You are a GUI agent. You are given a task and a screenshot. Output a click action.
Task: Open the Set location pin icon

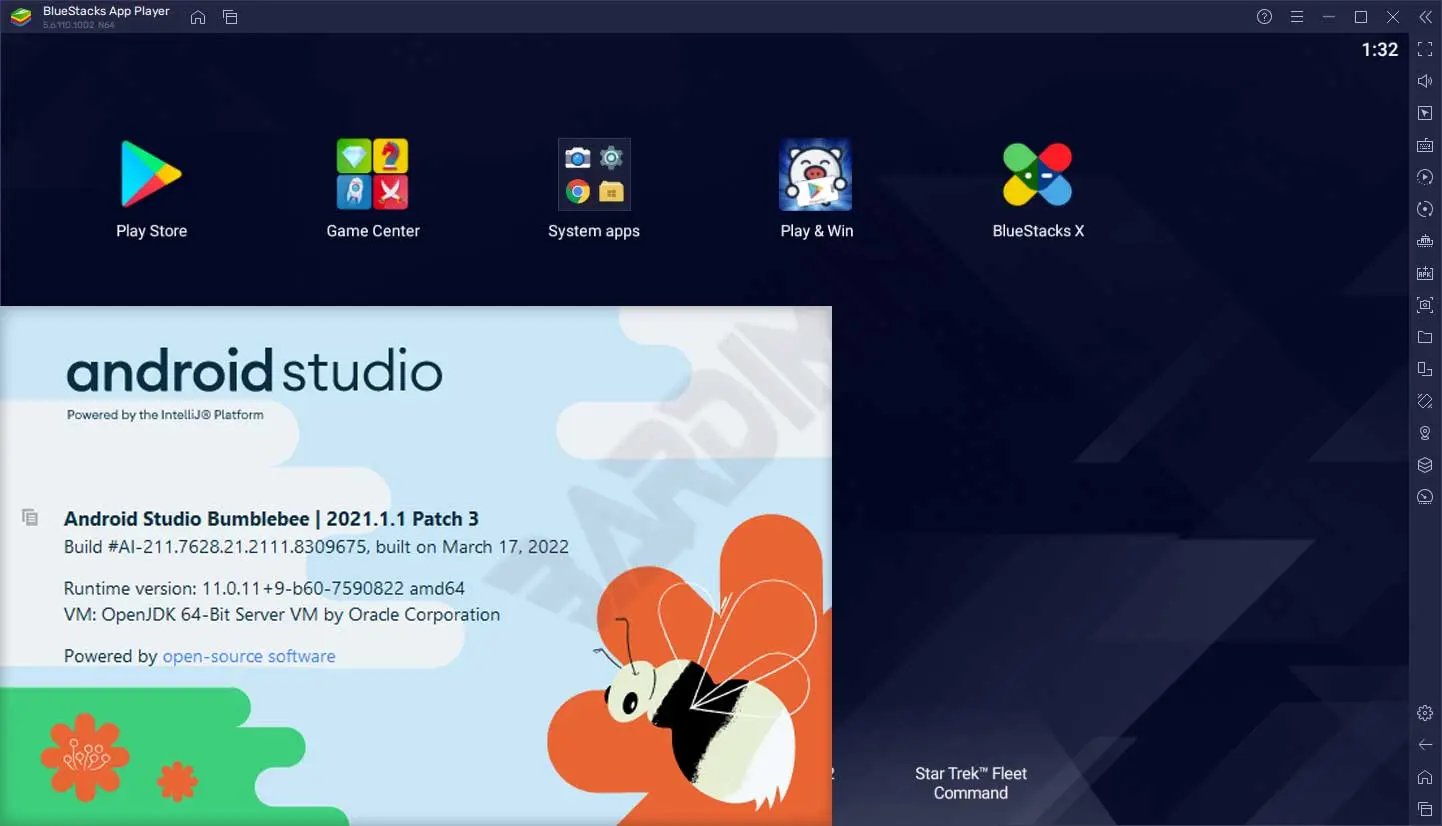(x=1425, y=433)
